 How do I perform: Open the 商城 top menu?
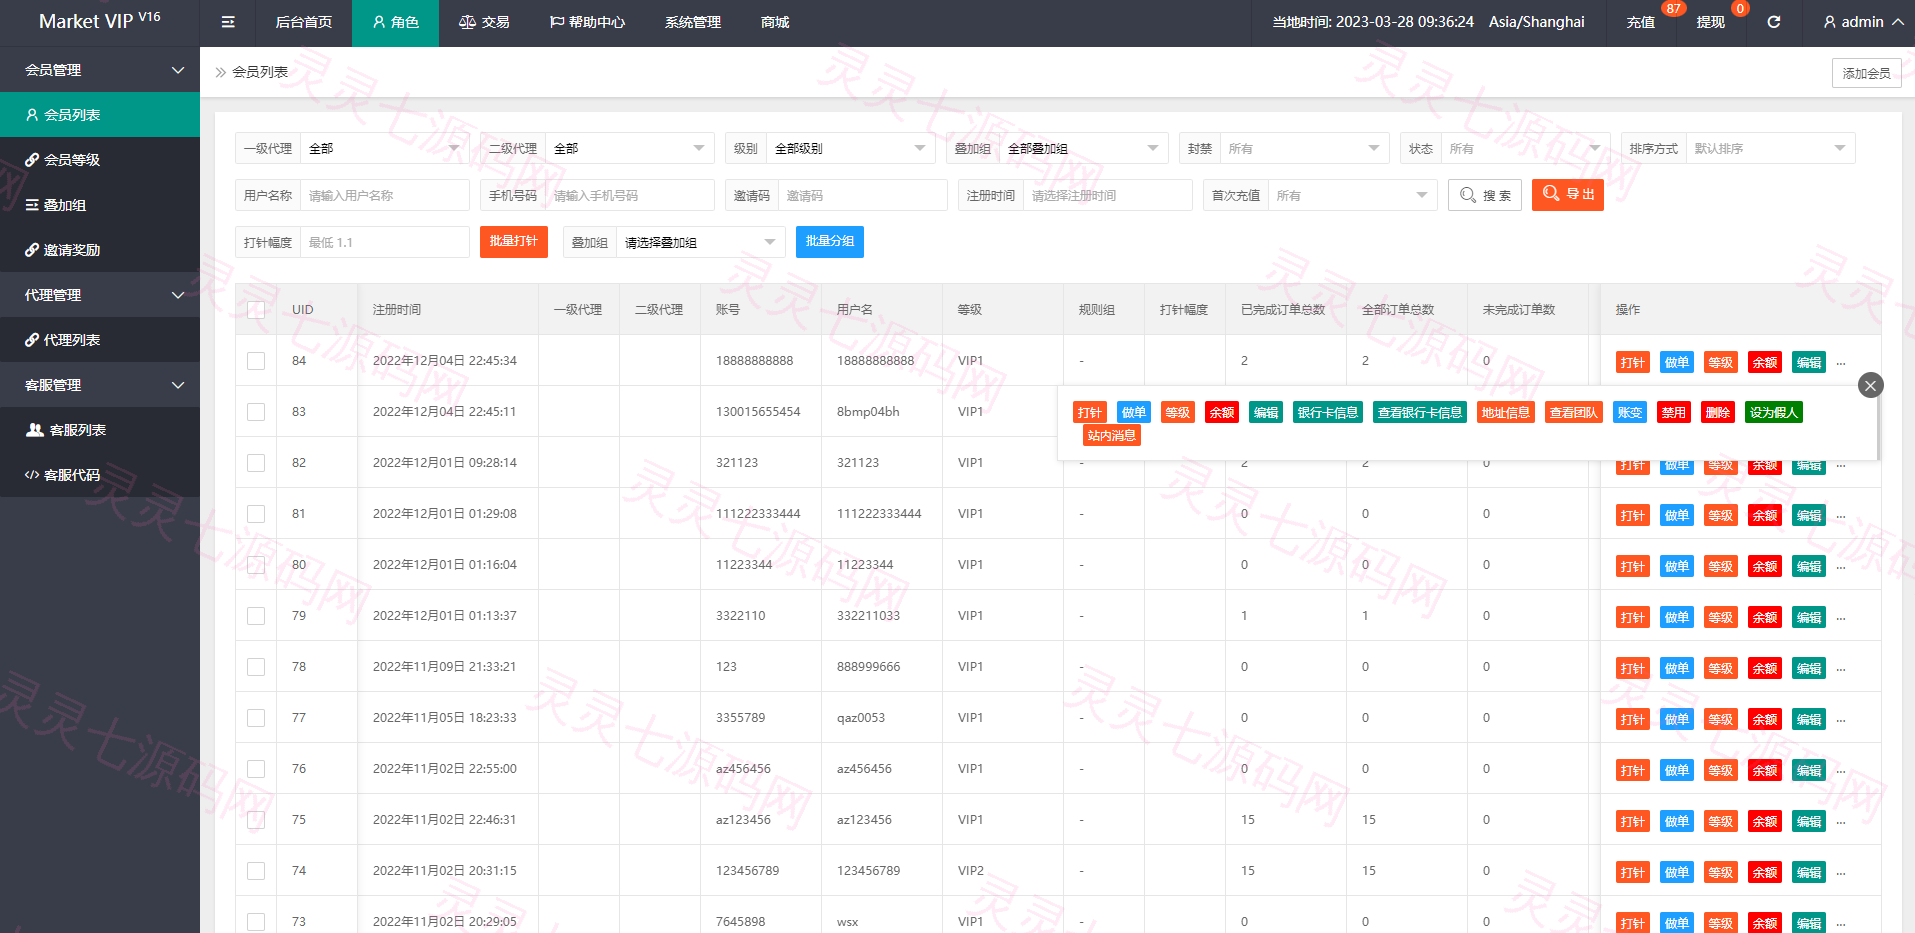click(775, 22)
